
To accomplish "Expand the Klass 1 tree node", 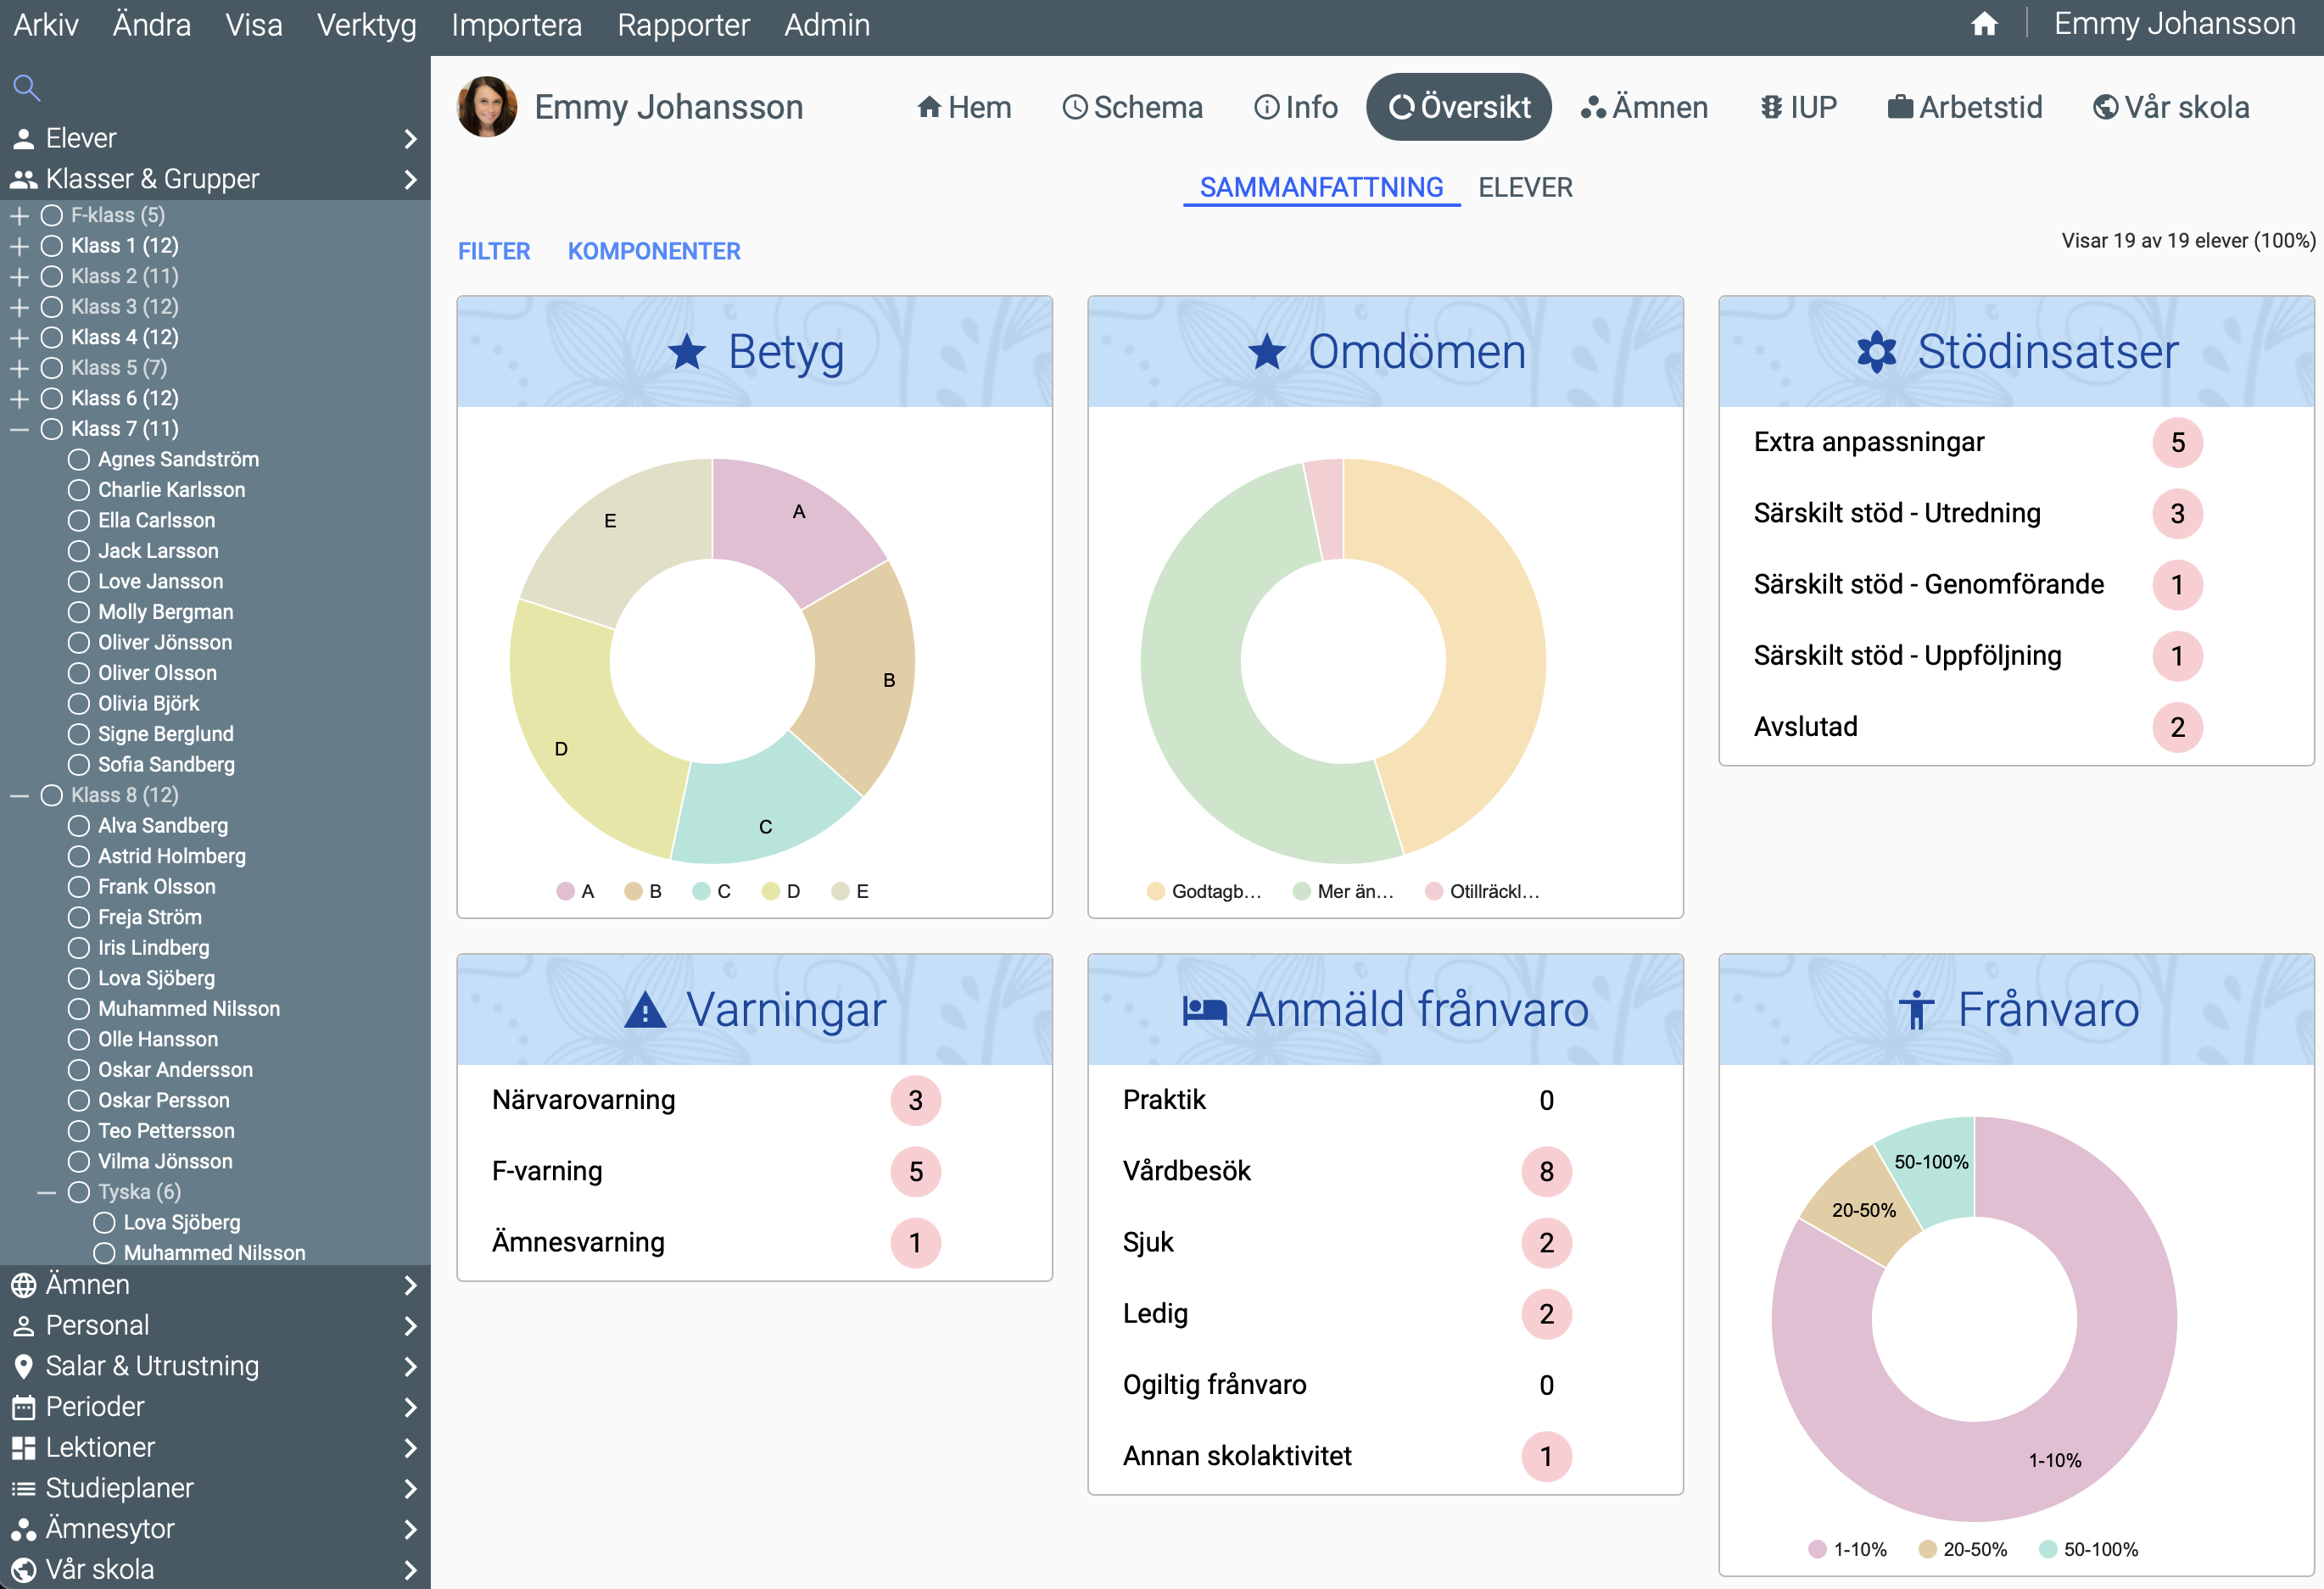I will point(19,246).
